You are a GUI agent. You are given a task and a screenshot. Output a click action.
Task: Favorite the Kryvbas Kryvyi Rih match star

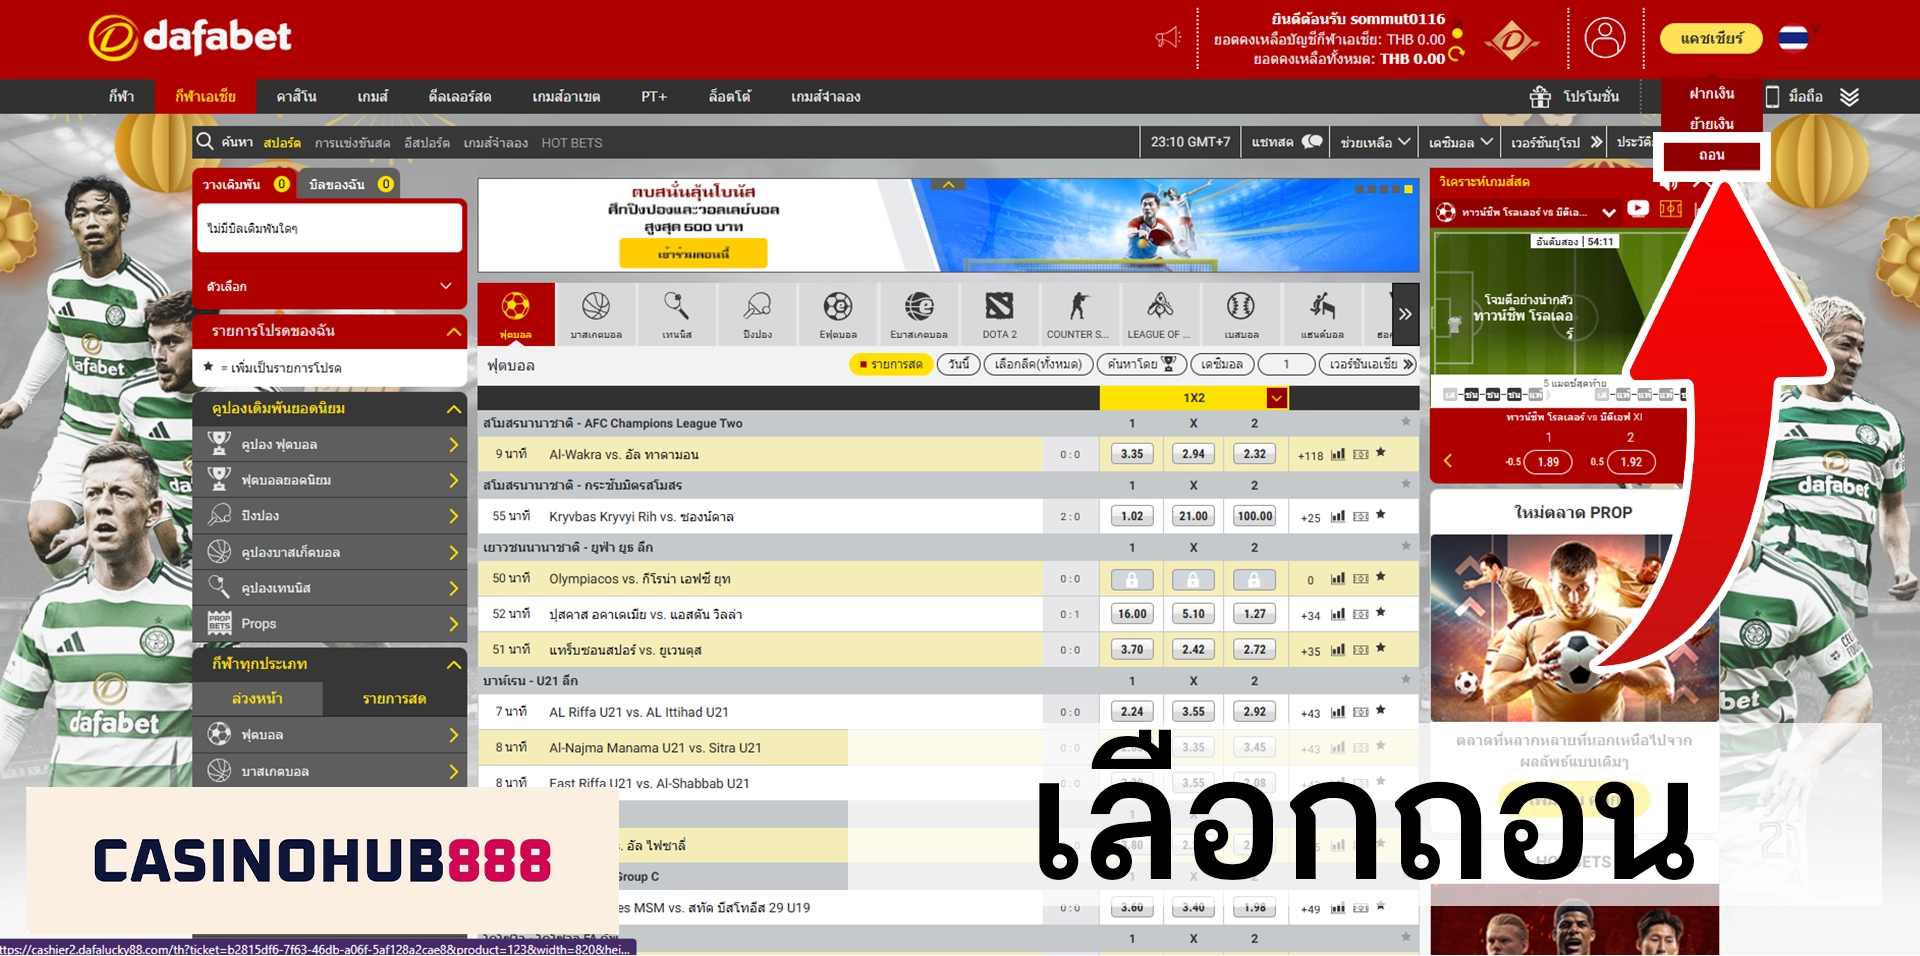pos(1381,515)
